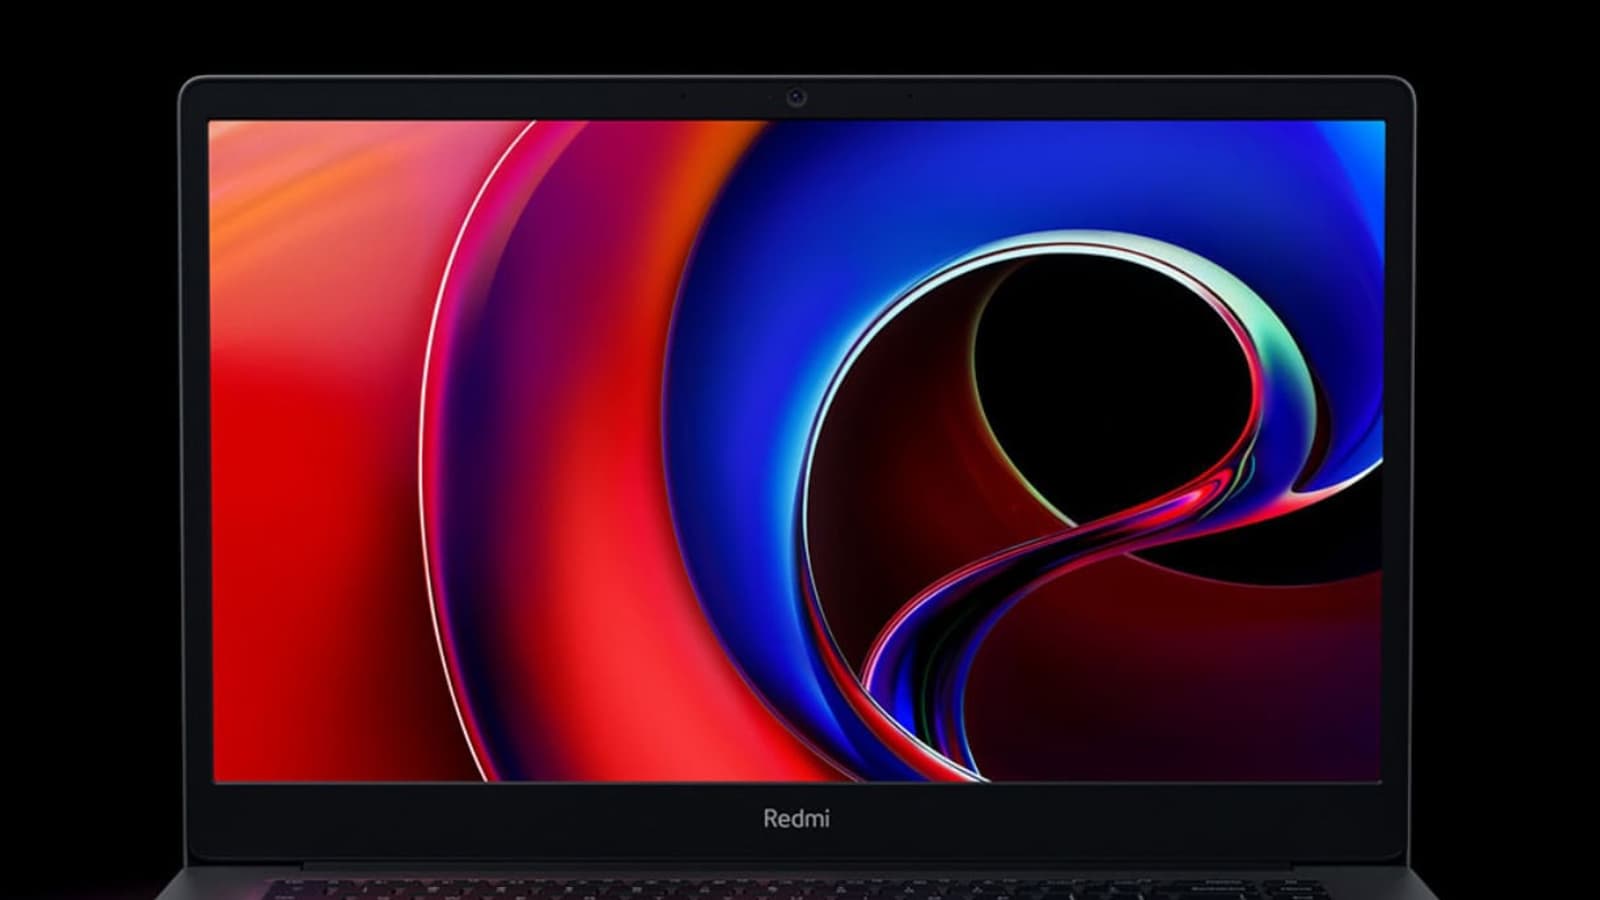This screenshot has height=900, width=1600.
Task: Click the webcam lens above the display
Action: point(796,97)
